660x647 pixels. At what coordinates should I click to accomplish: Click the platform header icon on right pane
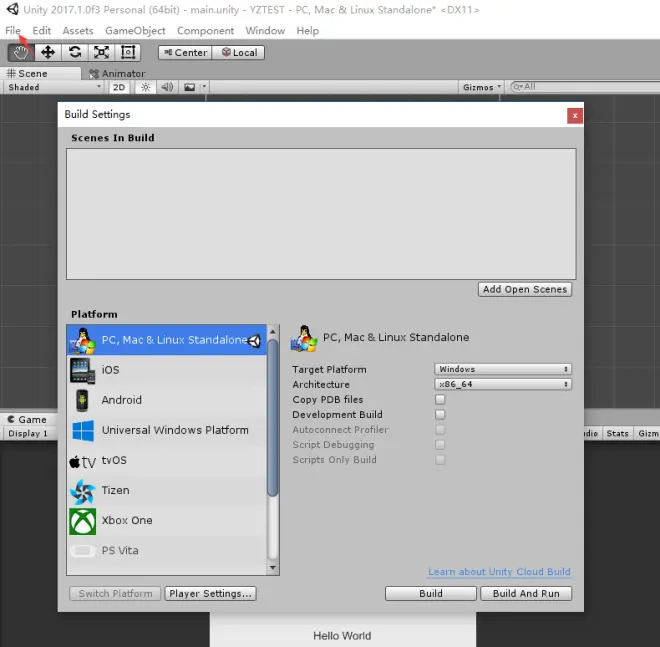click(x=304, y=338)
